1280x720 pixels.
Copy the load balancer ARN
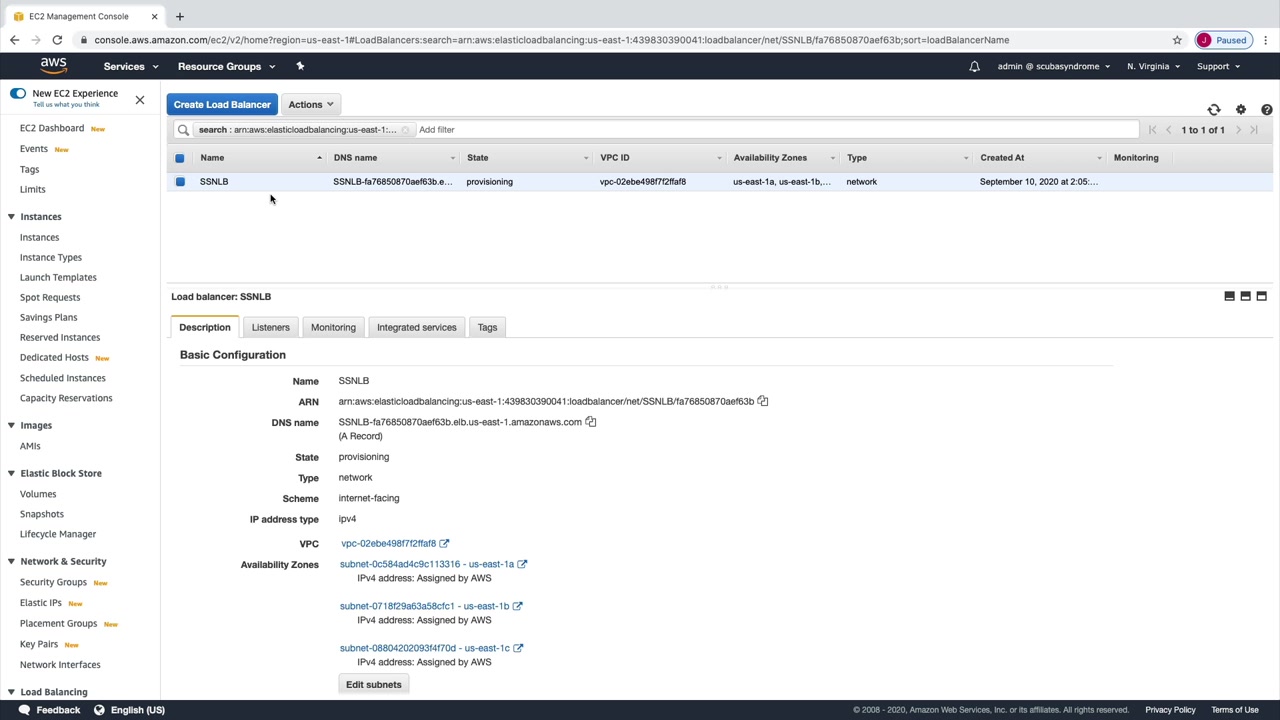(x=763, y=401)
